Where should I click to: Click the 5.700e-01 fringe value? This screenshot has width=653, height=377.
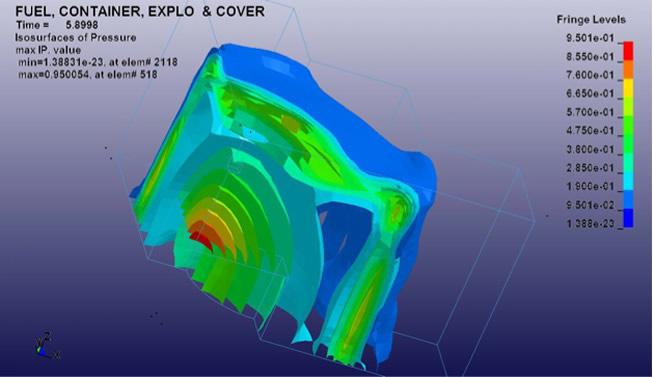point(590,112)
